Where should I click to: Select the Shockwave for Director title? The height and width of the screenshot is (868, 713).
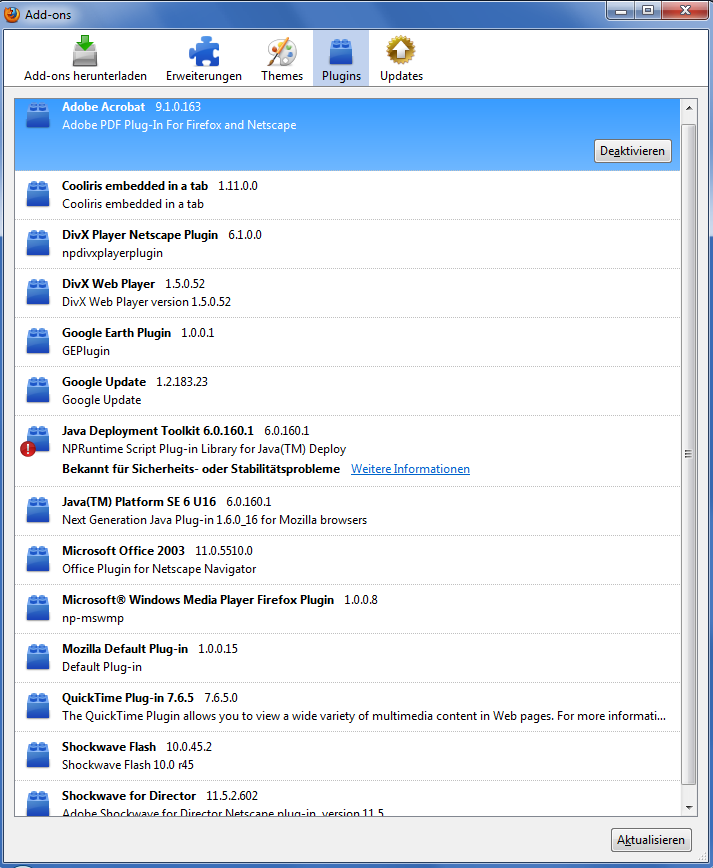[x=129, y=796]
